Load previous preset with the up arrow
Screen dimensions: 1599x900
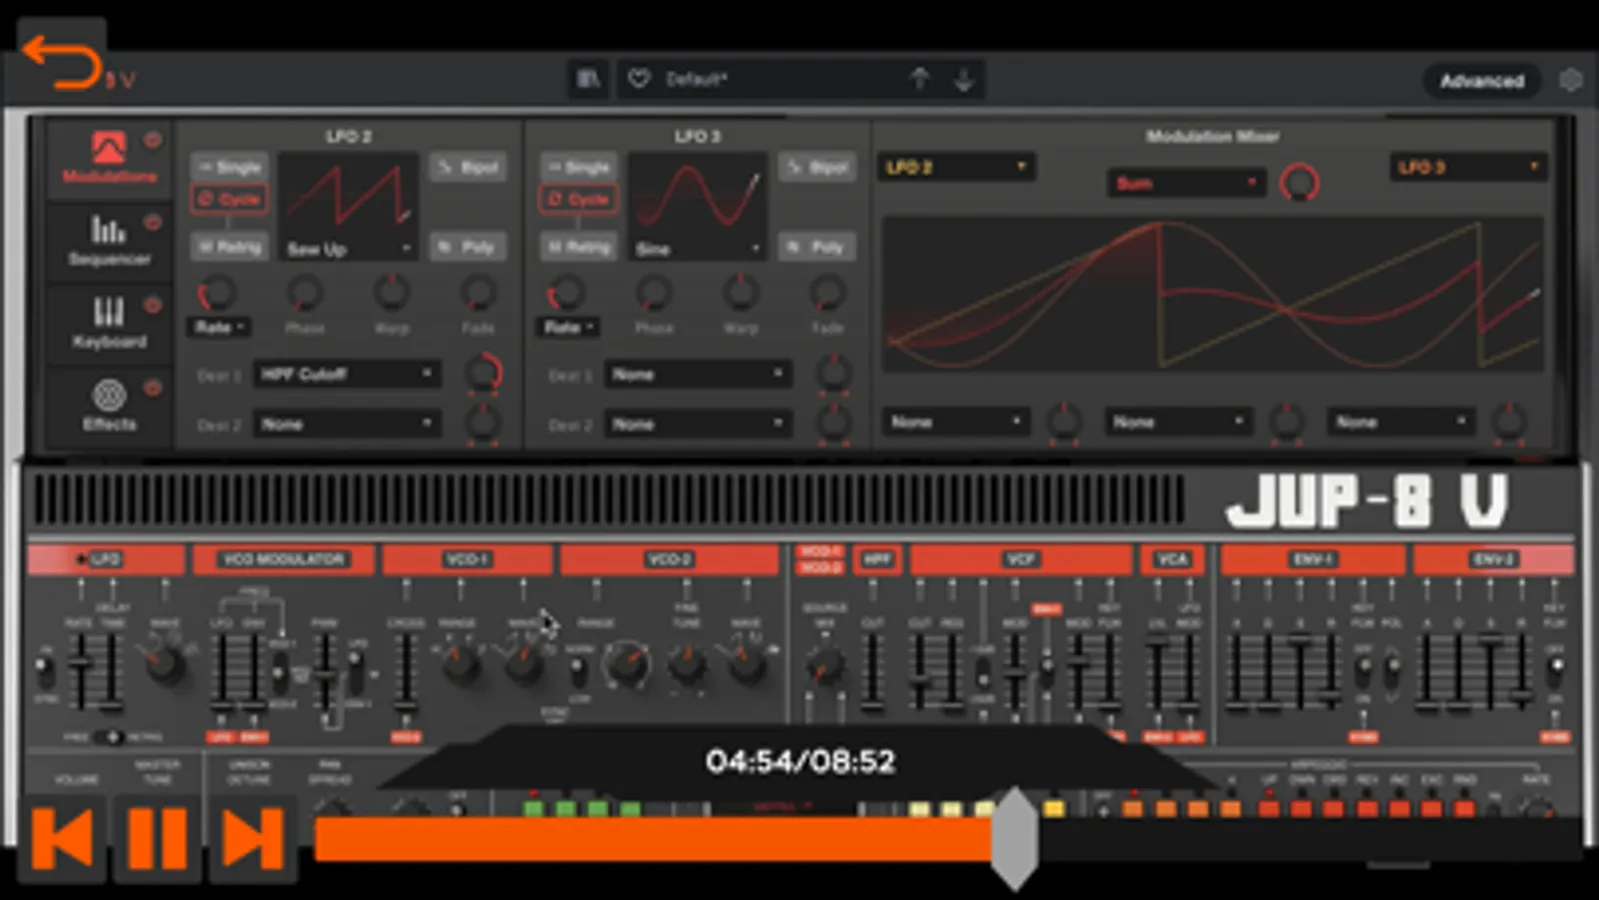point(919,79)
